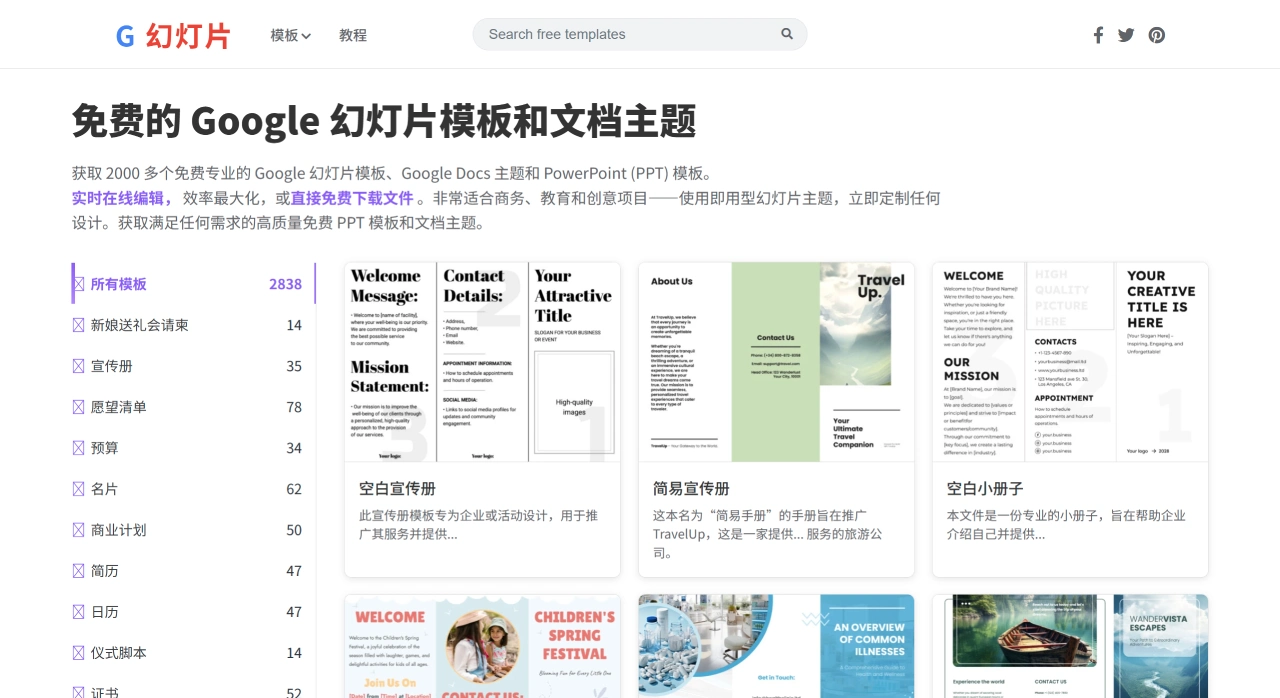Open the Travel Up 简易宣传册 thumbnail

[777, 363]
